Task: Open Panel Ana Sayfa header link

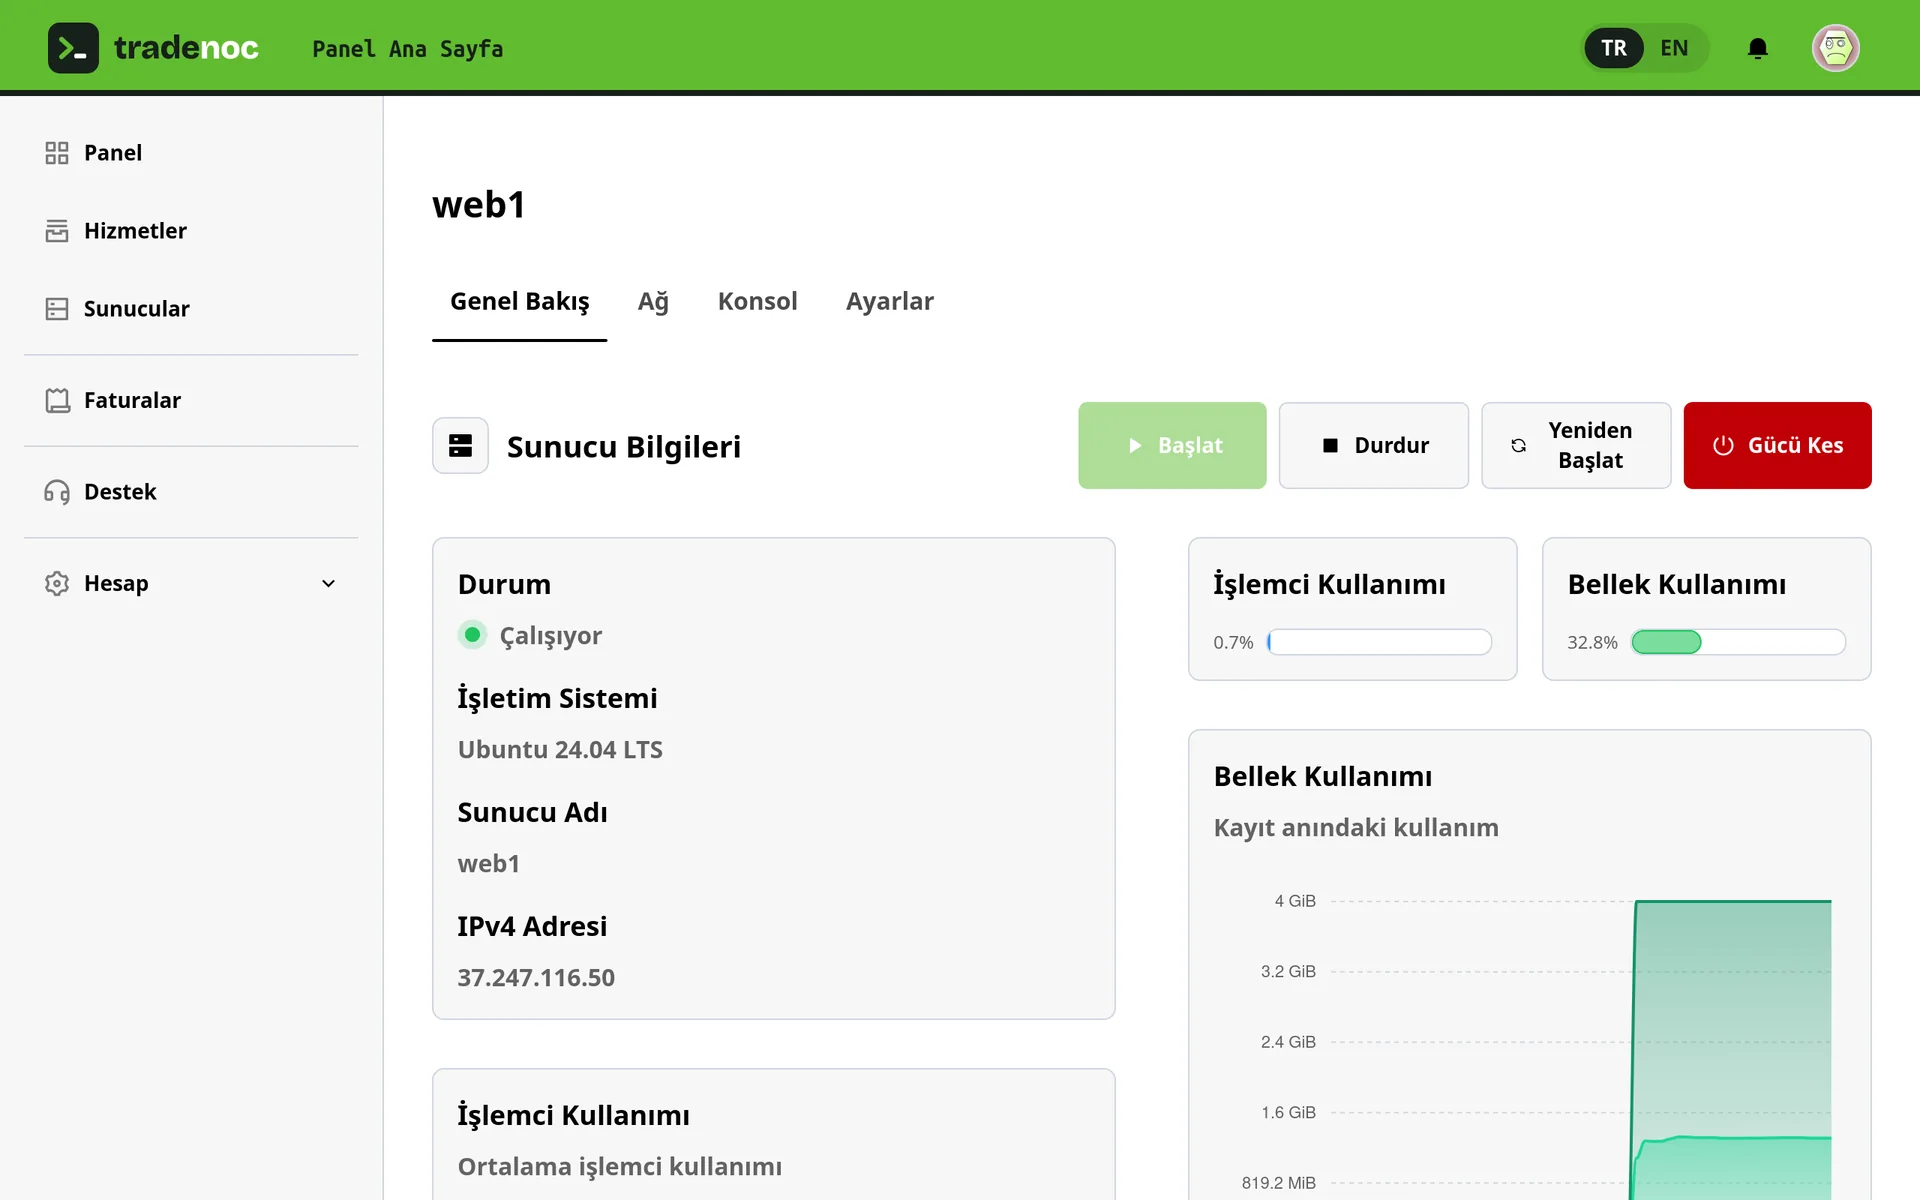Action: tap(407, 48)
